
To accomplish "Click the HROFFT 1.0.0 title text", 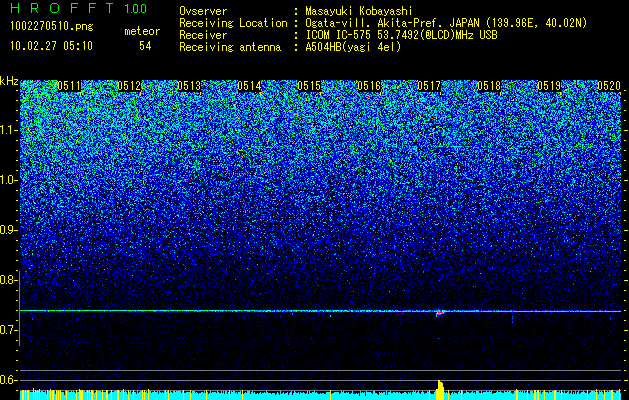I will pos(78,8).
